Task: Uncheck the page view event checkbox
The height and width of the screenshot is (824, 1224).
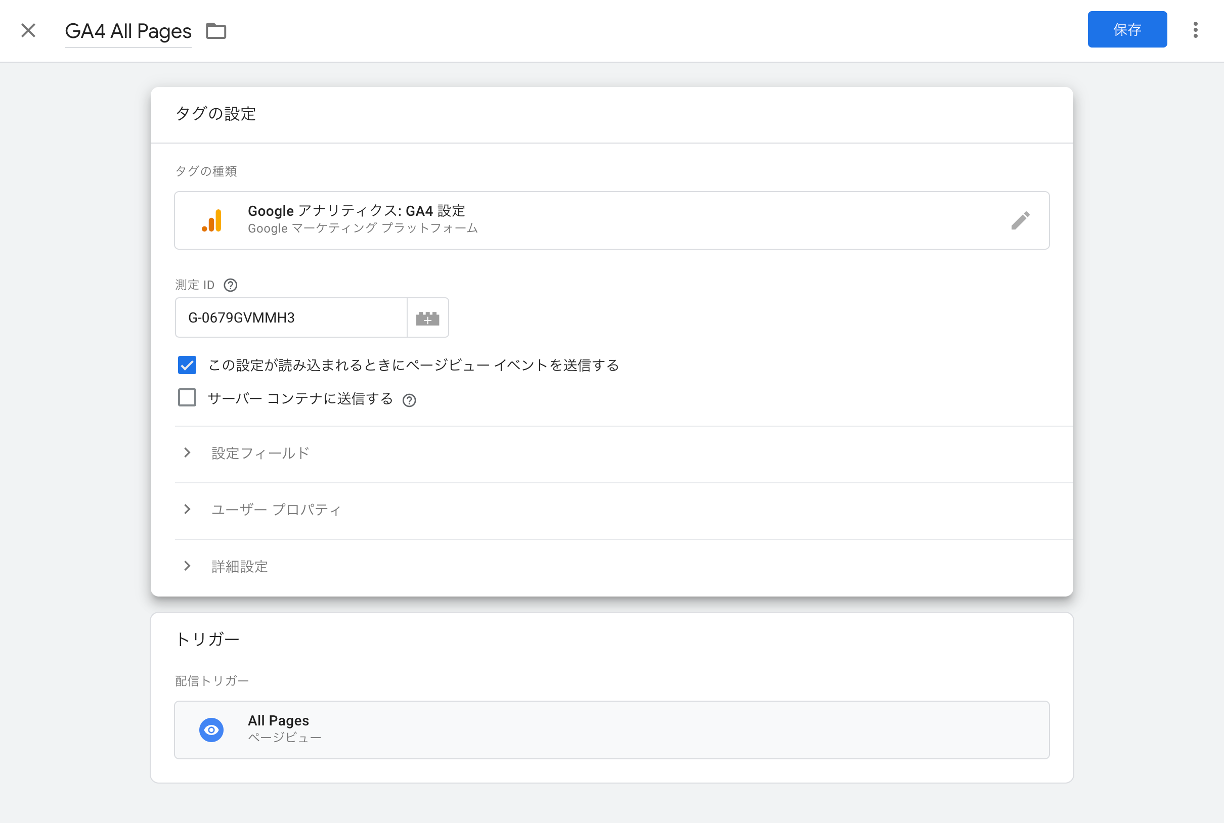Action: 187,365
